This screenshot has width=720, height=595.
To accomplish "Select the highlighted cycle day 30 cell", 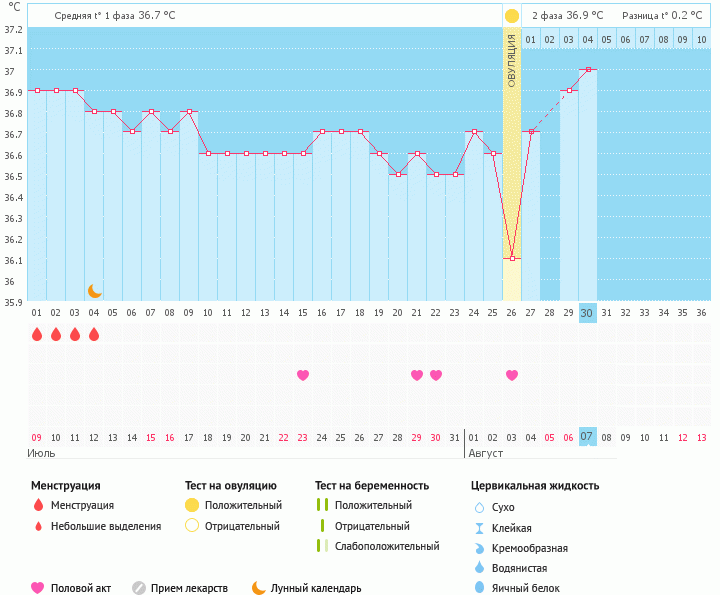I will point(588,313).
